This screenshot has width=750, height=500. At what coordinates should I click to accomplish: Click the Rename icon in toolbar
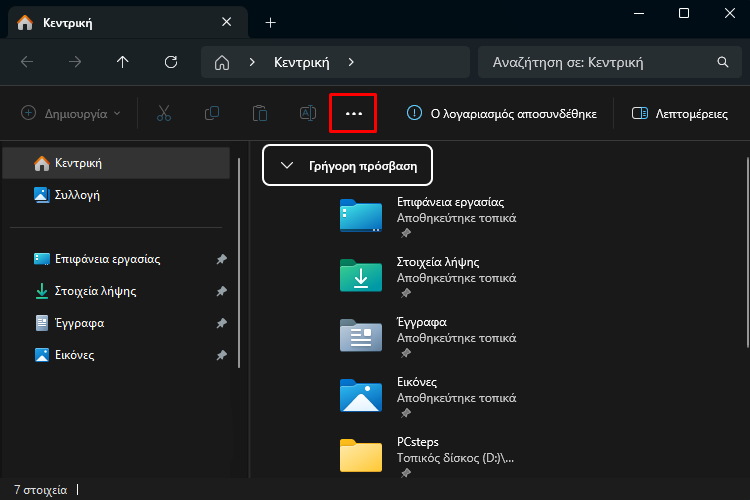pos(308,113)
